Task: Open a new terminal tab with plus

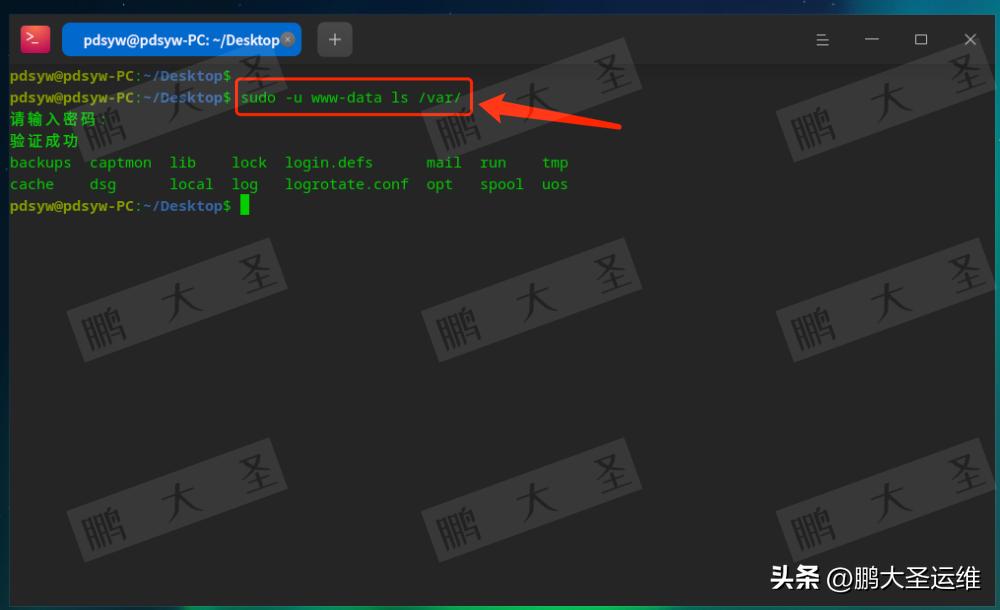Action: [335, 40]
